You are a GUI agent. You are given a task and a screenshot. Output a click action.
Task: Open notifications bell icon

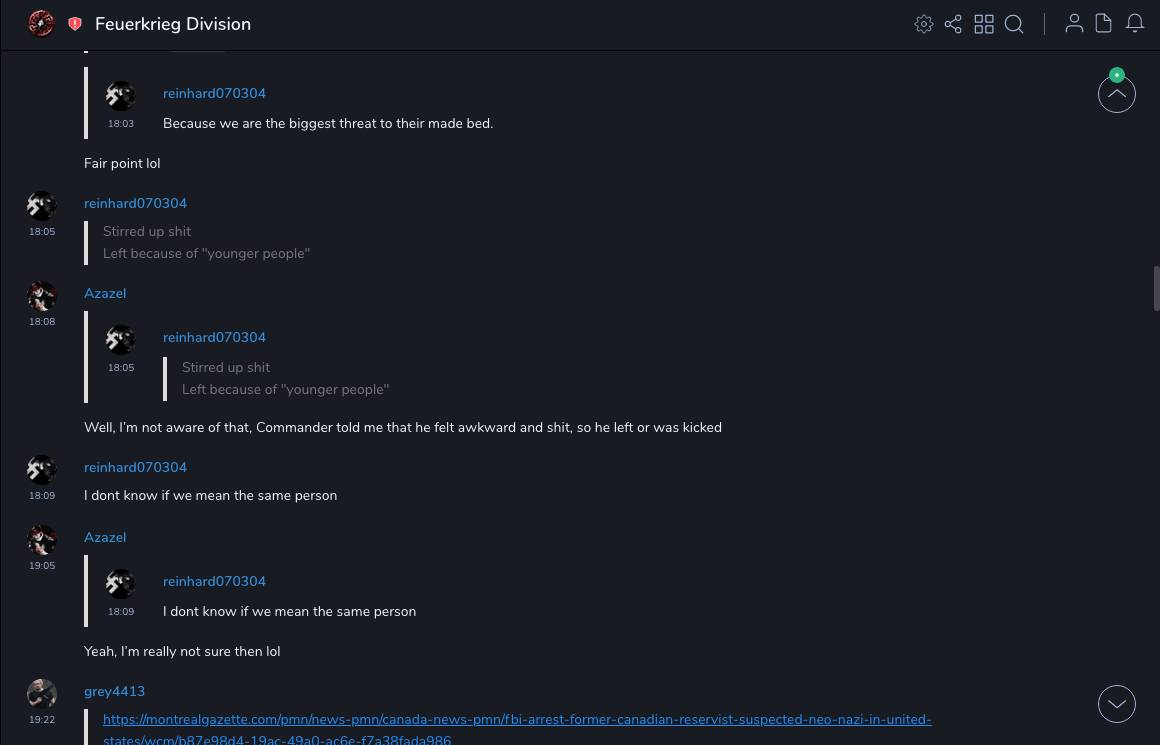coord(1135,24)
